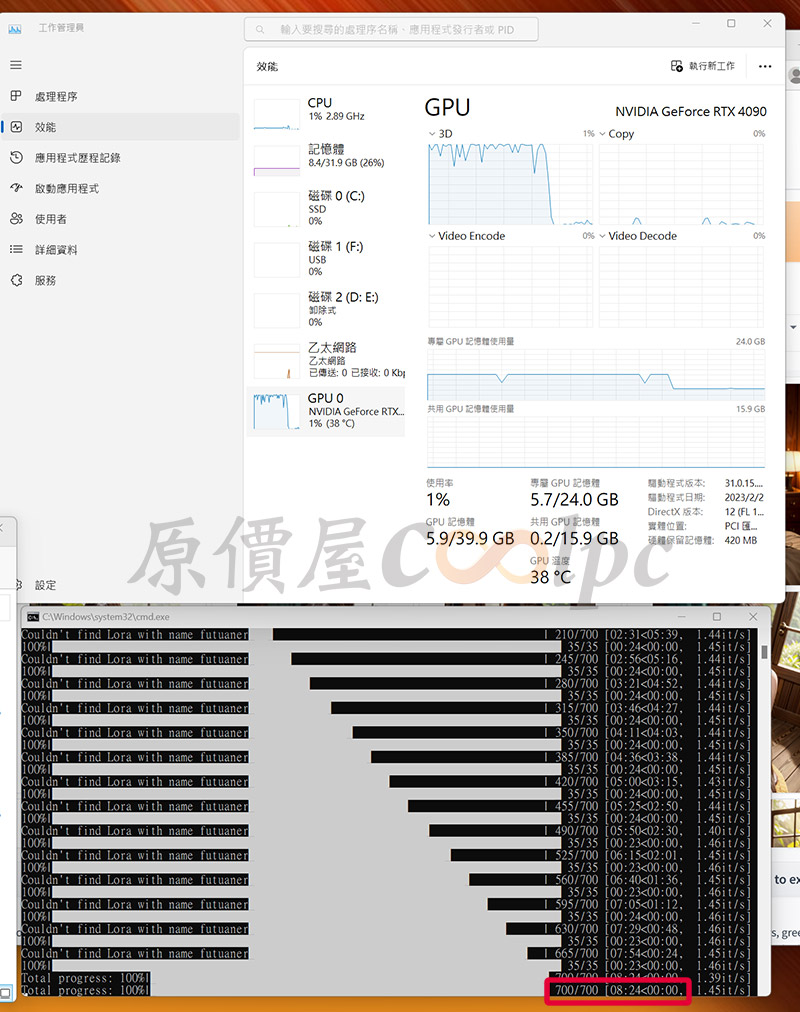800x1012 pixels.
Task: Open Startup apps (啟動應用程式) page
Action: pos(120,188)
